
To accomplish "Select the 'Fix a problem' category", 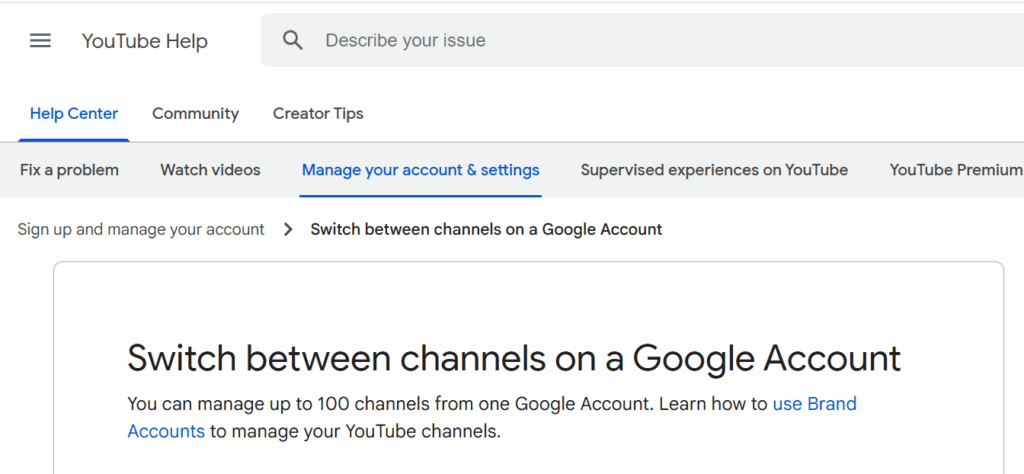I will 69,170.
